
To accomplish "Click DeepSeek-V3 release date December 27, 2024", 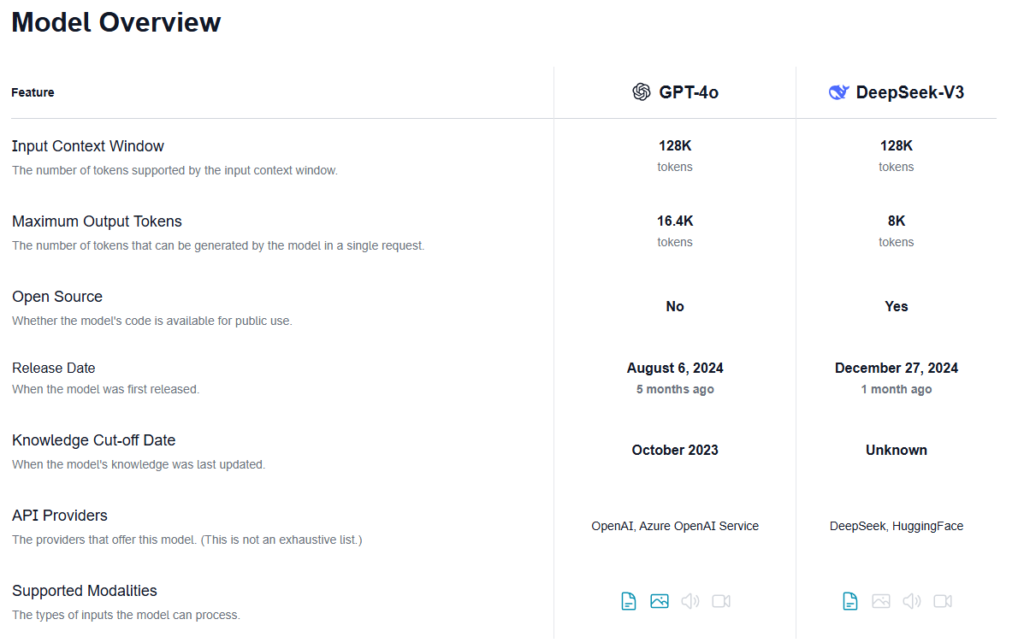I will coord(896,368).
